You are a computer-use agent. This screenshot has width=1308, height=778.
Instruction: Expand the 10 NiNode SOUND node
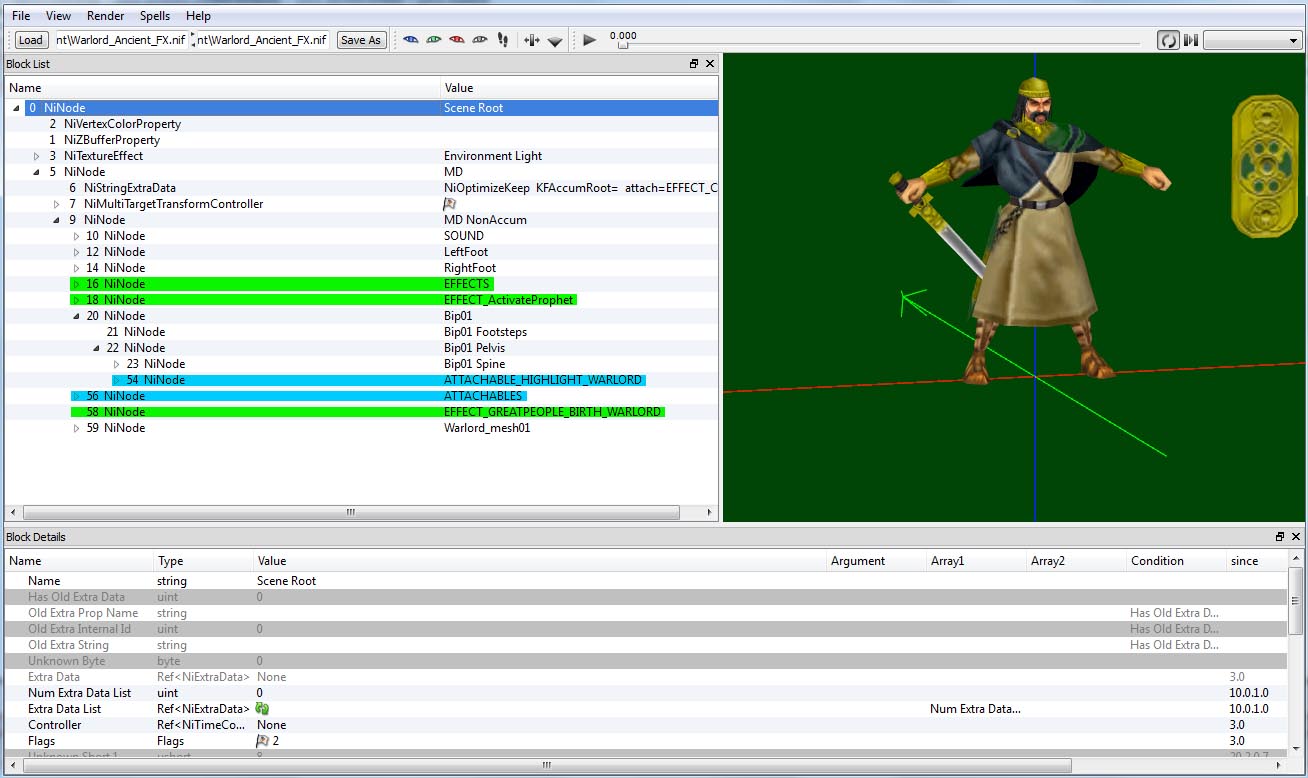point(77,236)
